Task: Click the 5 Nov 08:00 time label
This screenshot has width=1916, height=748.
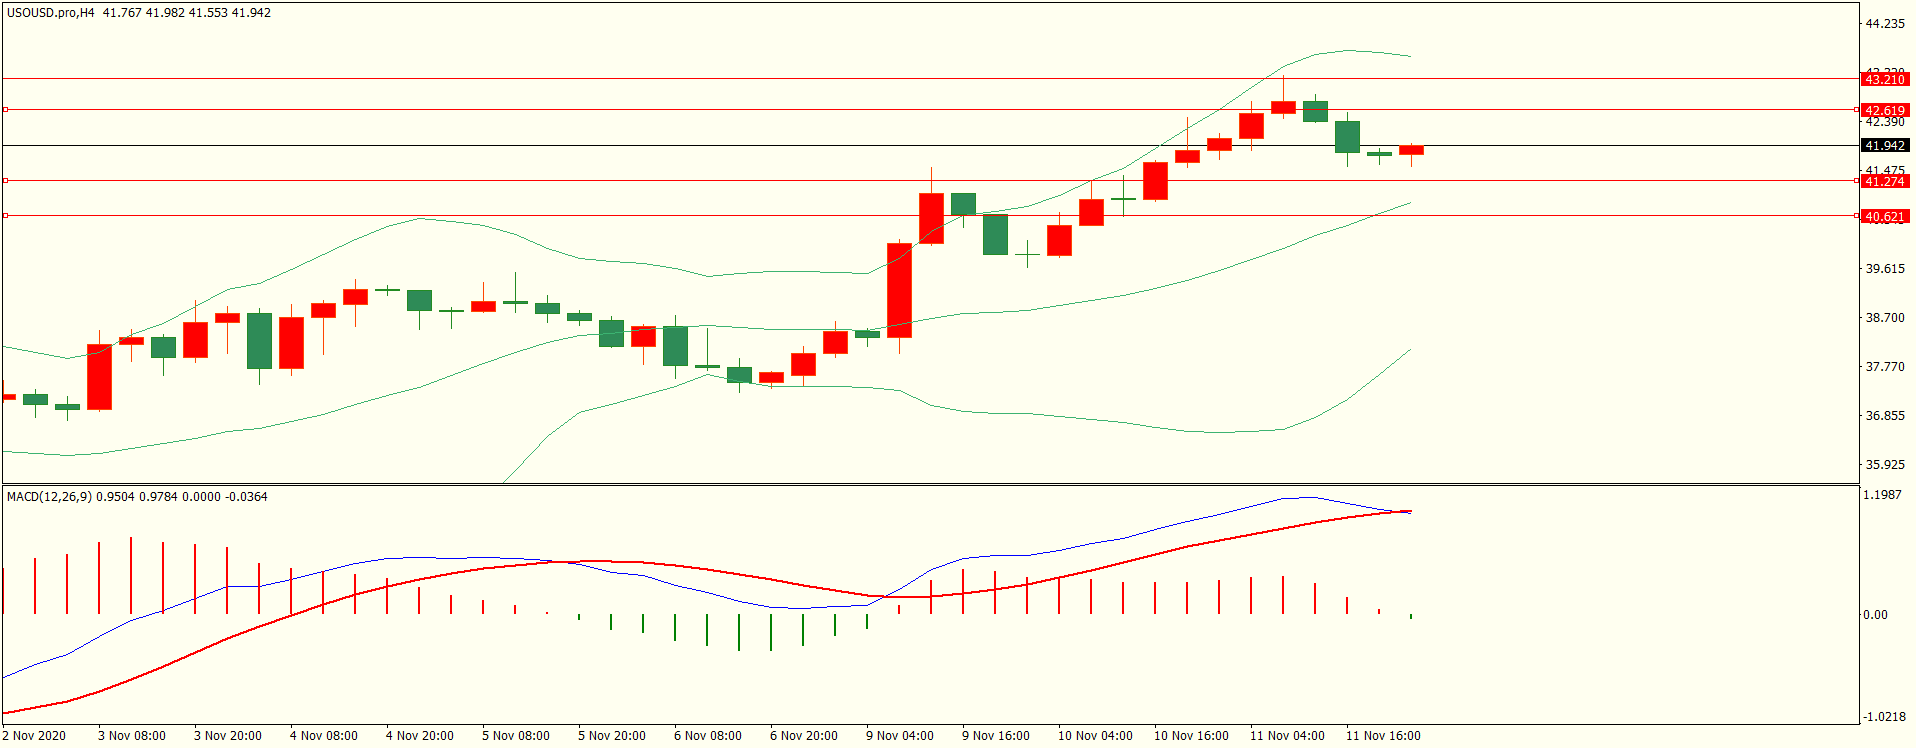Action: (x=516, y=736)
